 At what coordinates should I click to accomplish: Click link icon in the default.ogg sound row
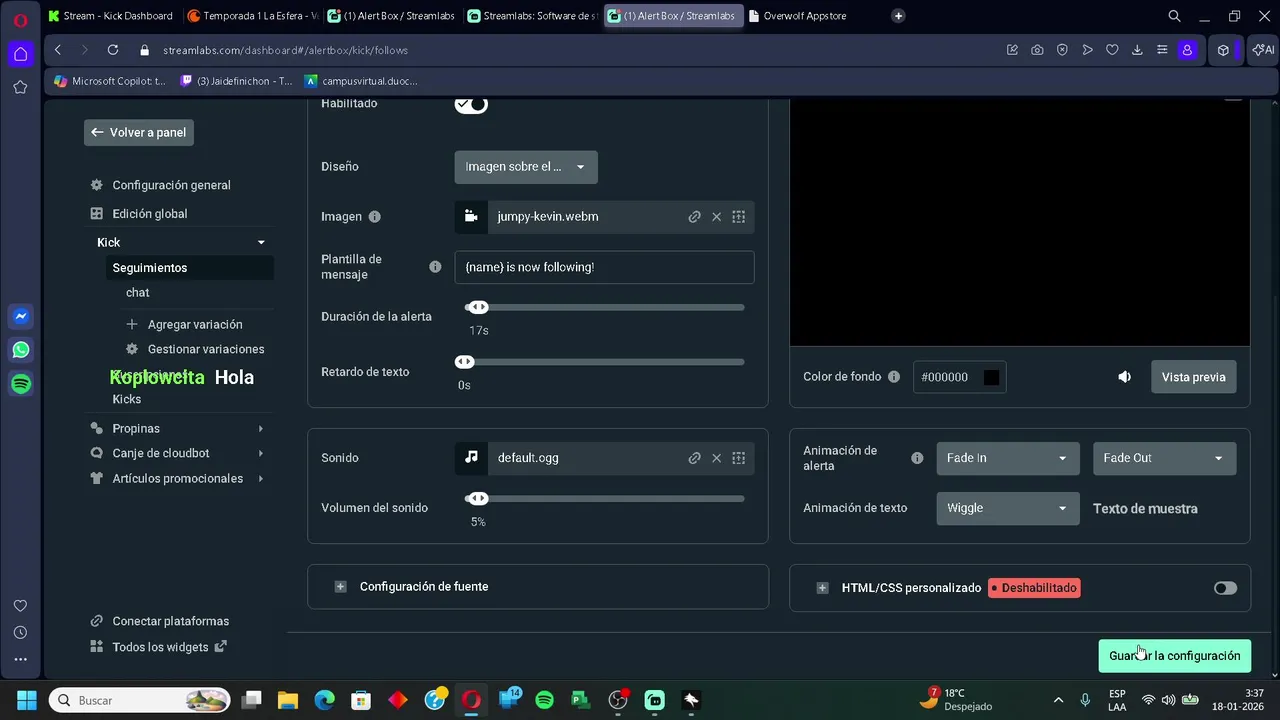694,458
